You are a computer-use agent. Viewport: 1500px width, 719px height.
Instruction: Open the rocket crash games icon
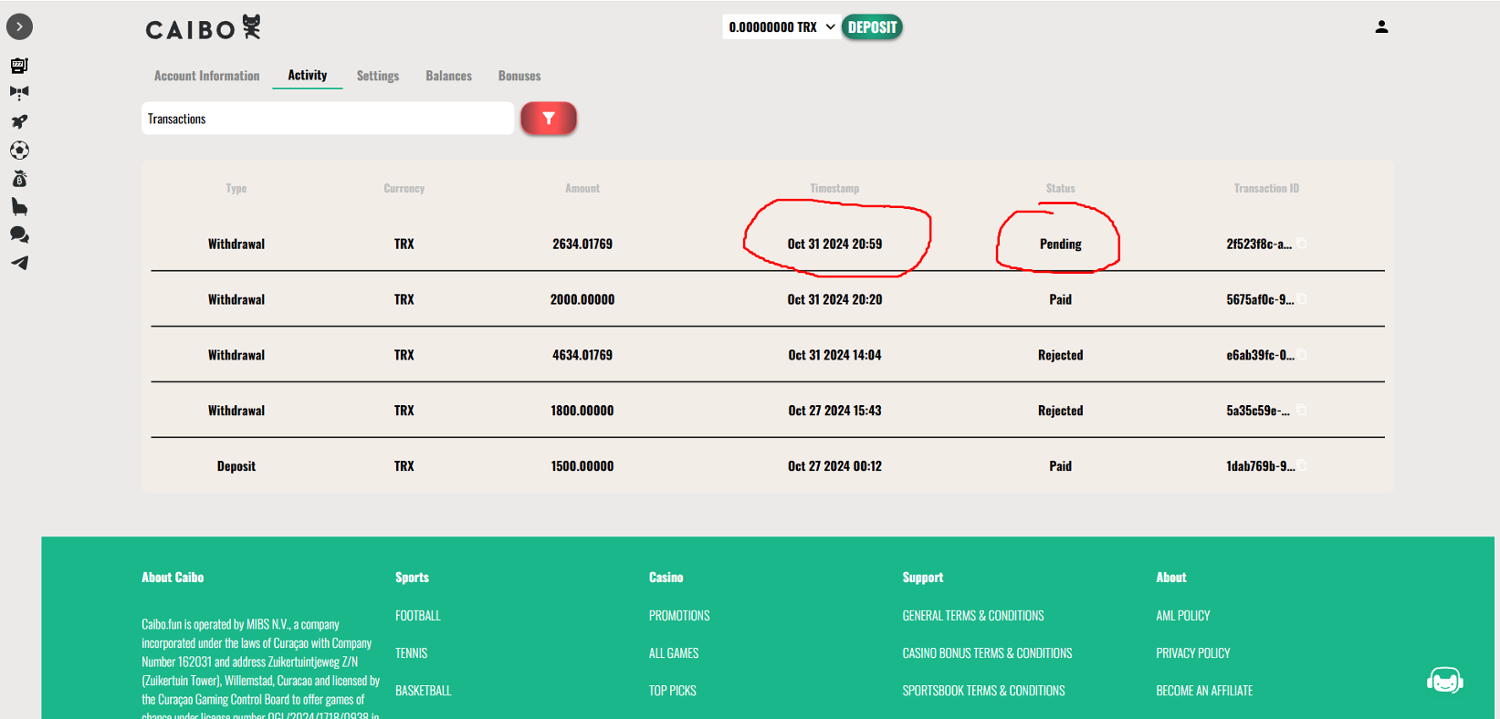pos(19,122)
